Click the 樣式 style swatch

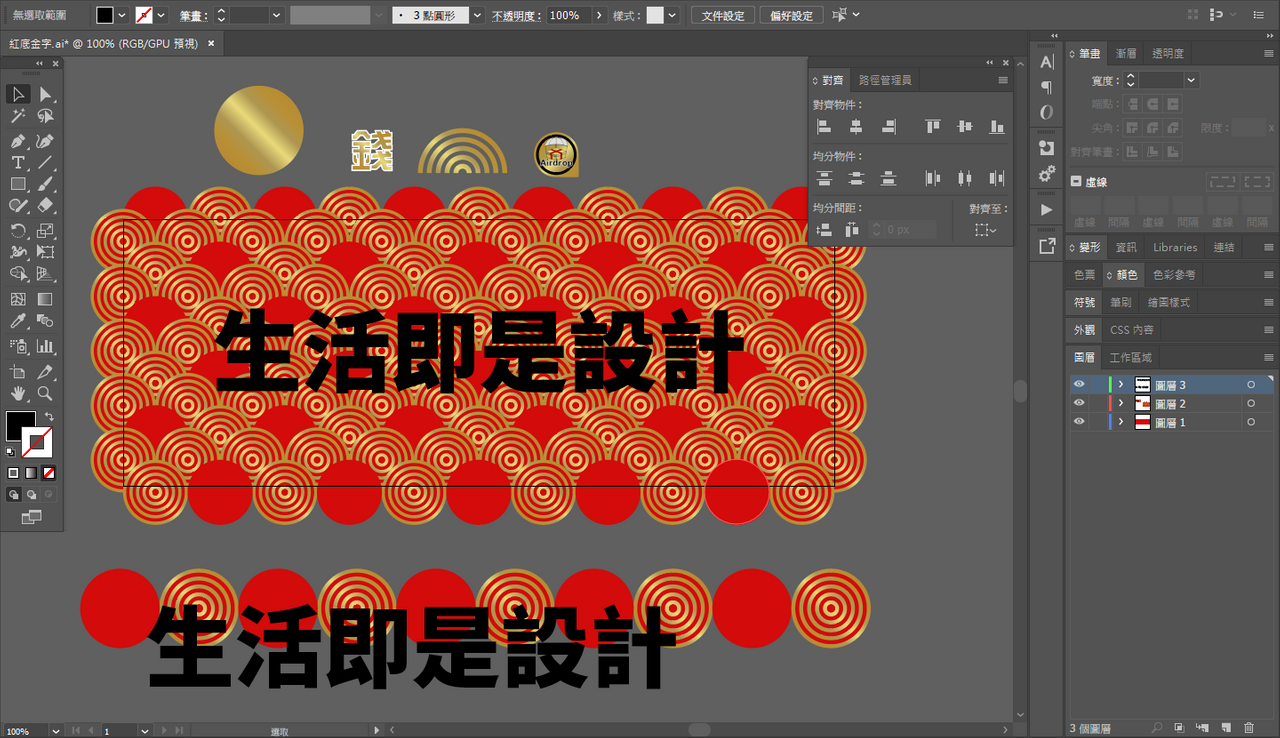coord(655,16)
